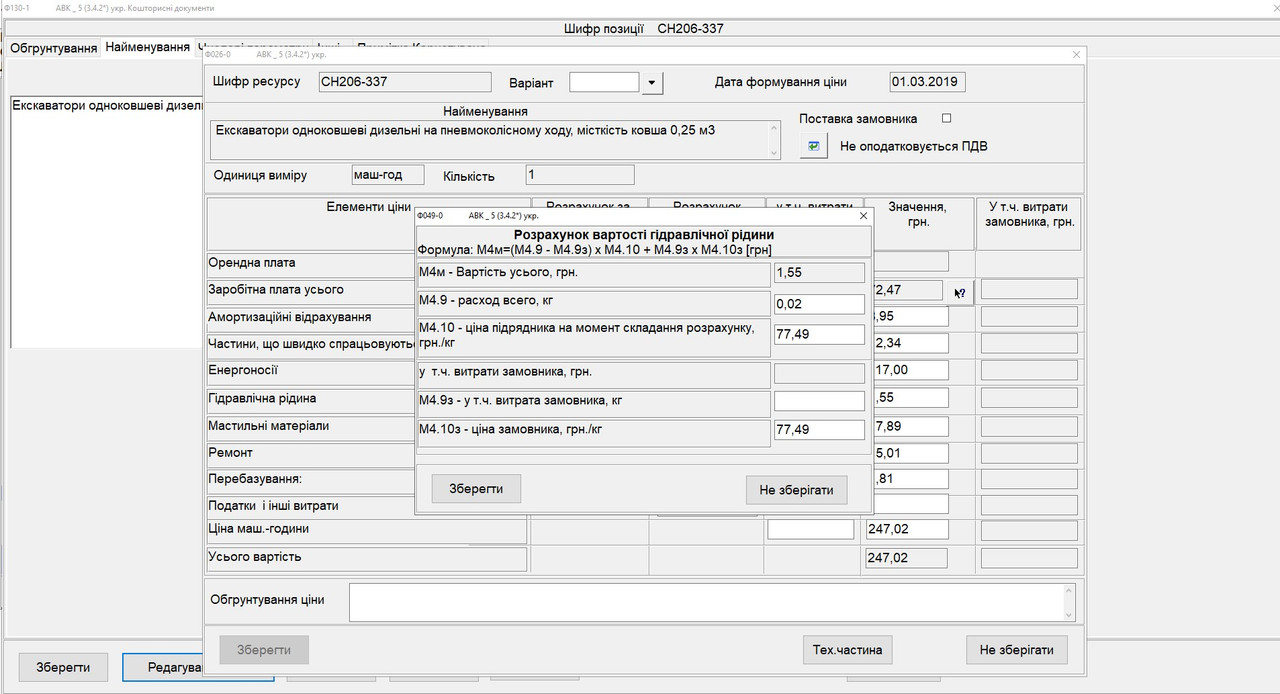The image size is (1280, 694).
Task: Click the icon button next to 'Не оподатковується ПДВ'
Action: coord(814,146)
